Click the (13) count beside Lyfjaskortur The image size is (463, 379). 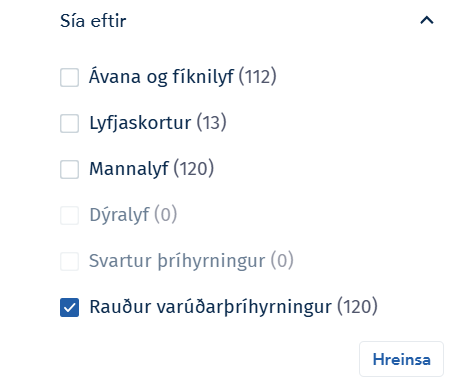[212, 122]
